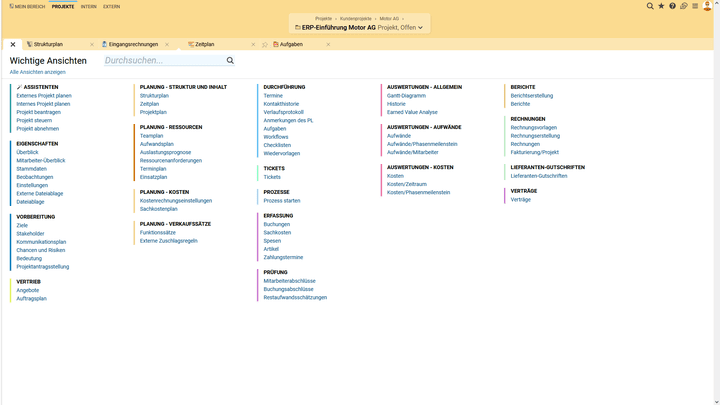Switch to the Zeitplan tab
The width and height of the screenshot is (720, 405).
click(x=205, y=45)
